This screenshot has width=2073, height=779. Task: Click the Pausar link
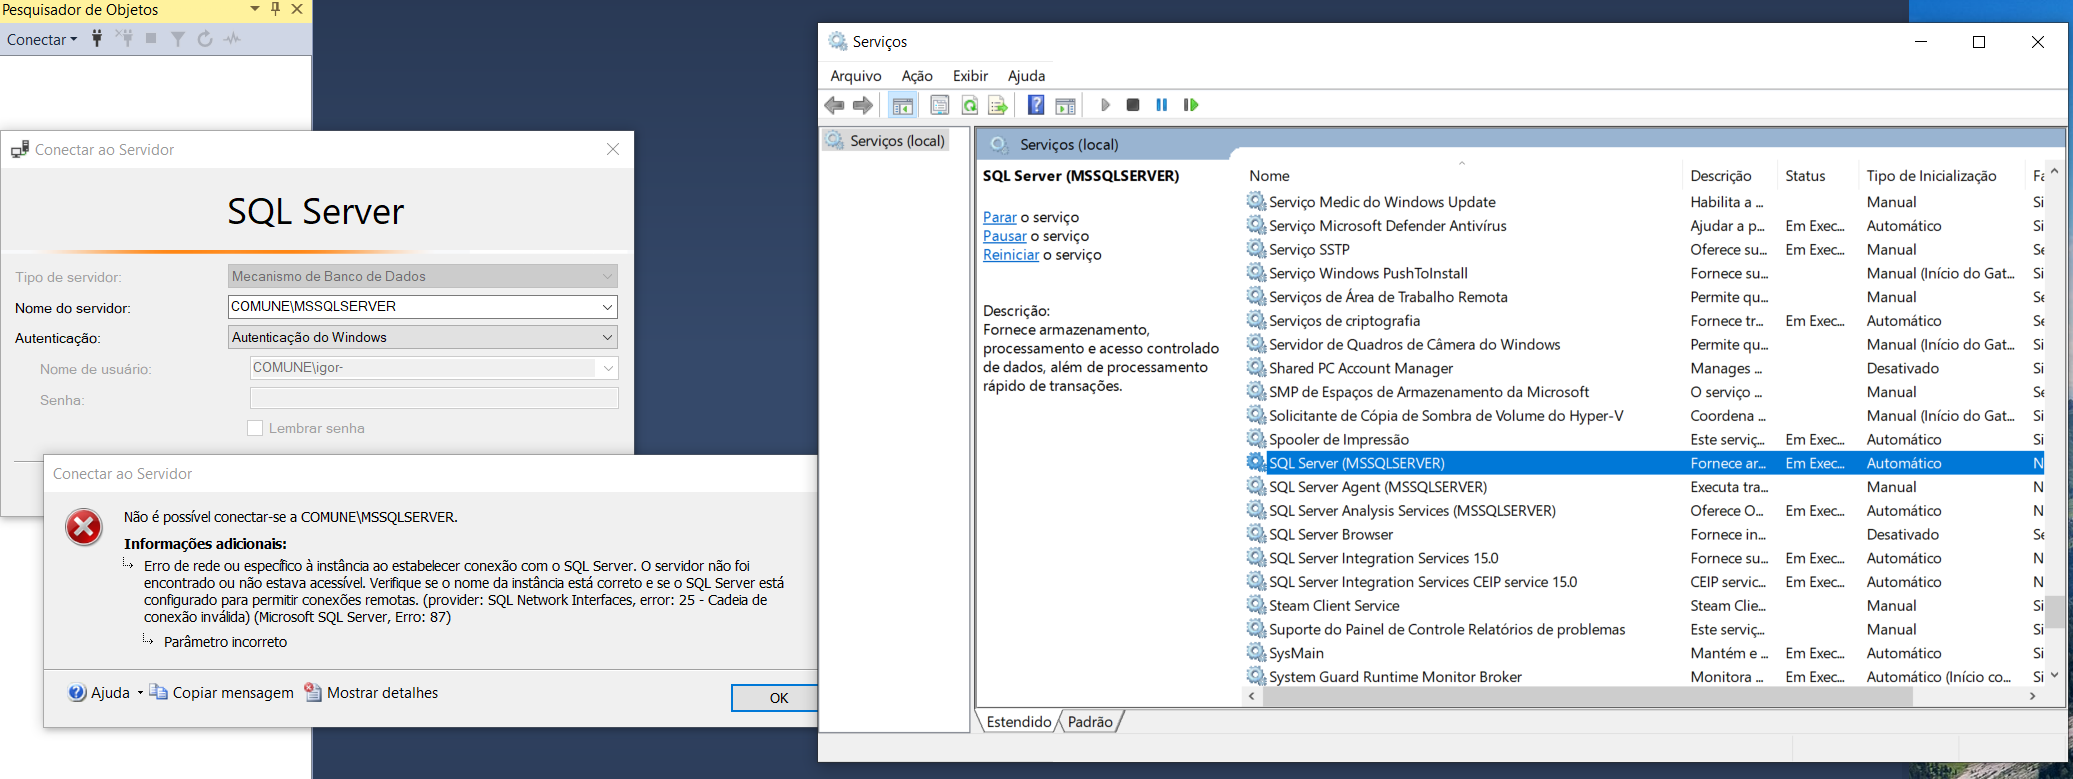pos(1005,236)
